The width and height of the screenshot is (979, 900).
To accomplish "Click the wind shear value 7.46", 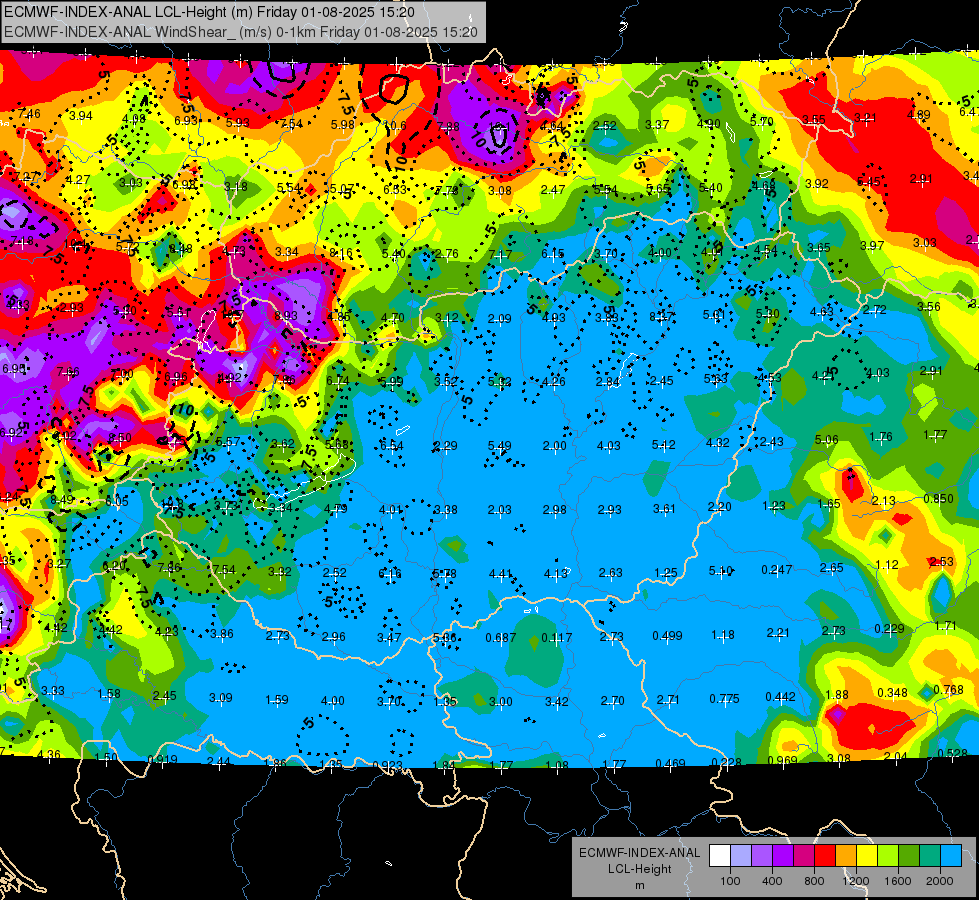I will pos(29,114).
